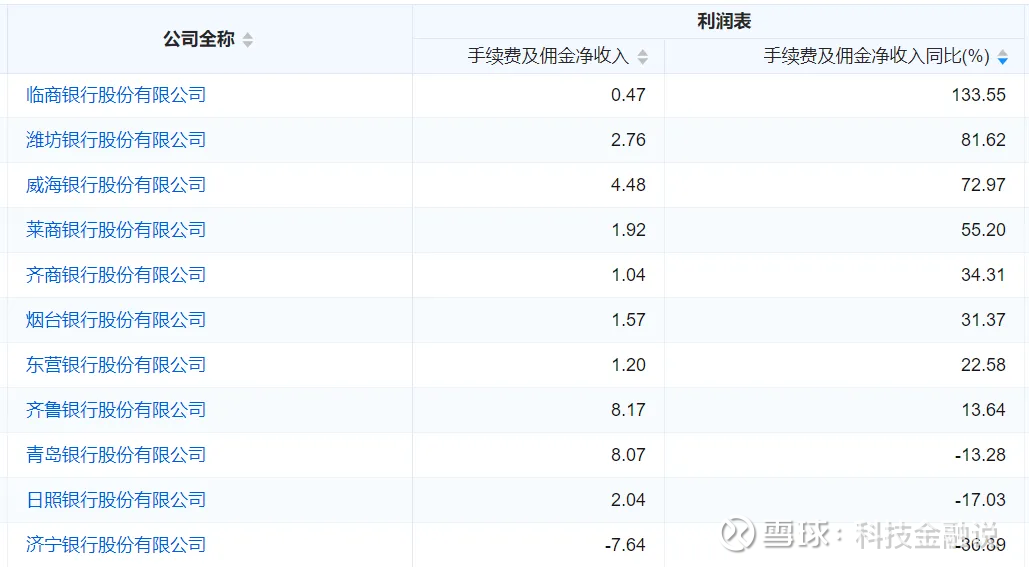Screen dimensions: 1029x567
Task: Sort by 手续费及佣金净收入 sort arrows
Action: coord(642,57)
